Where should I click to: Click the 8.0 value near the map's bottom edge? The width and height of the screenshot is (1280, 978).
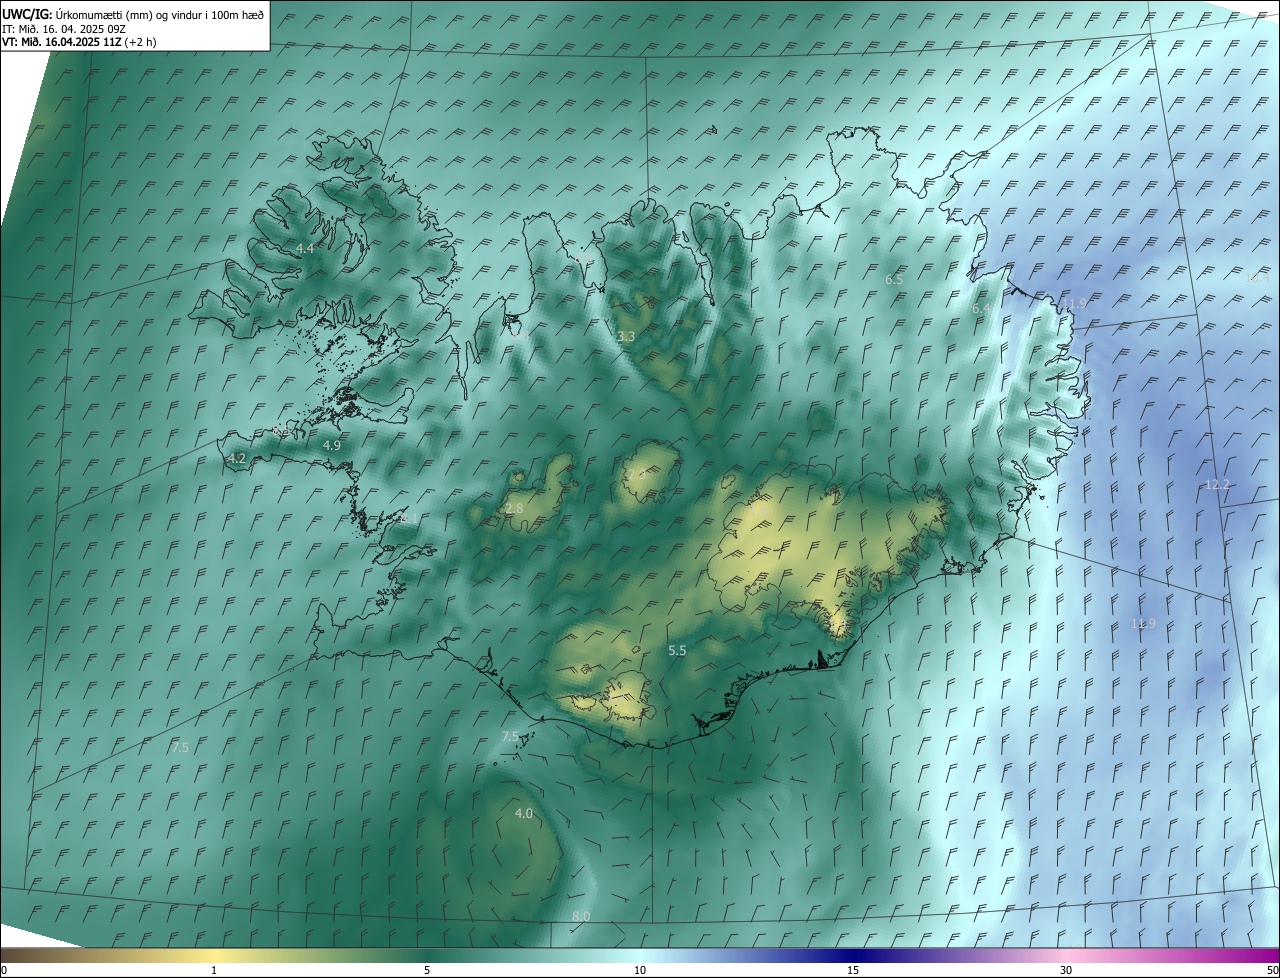(x=581, y=917)
